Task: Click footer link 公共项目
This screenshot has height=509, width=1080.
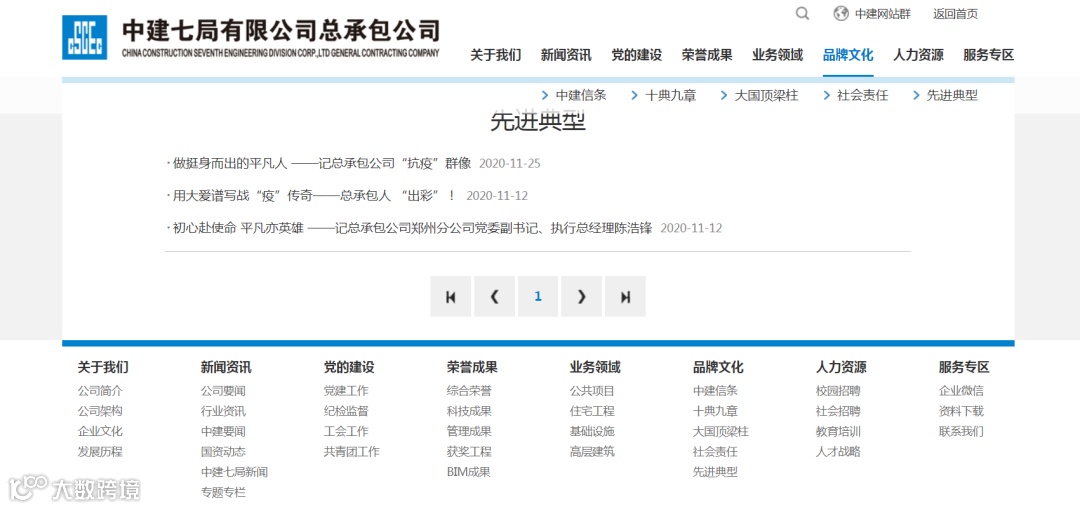Action: tap(592, 391)
